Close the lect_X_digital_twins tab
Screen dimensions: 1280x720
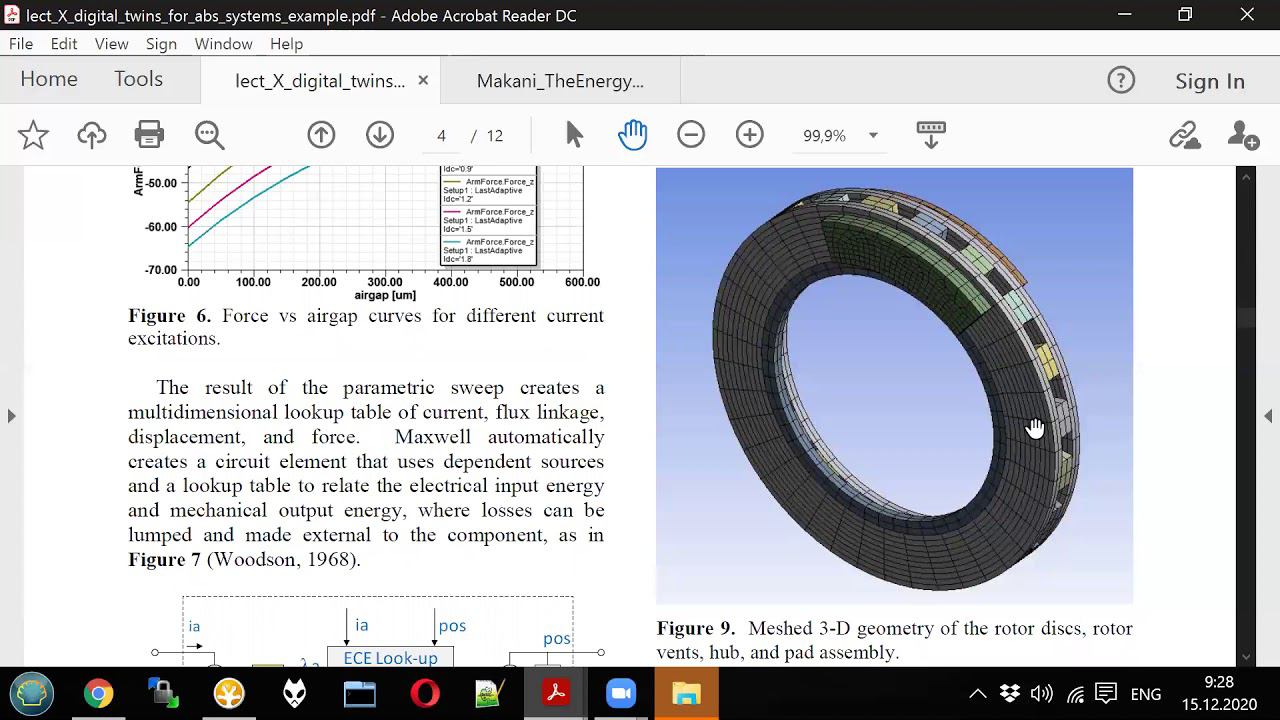pos(423,80)
